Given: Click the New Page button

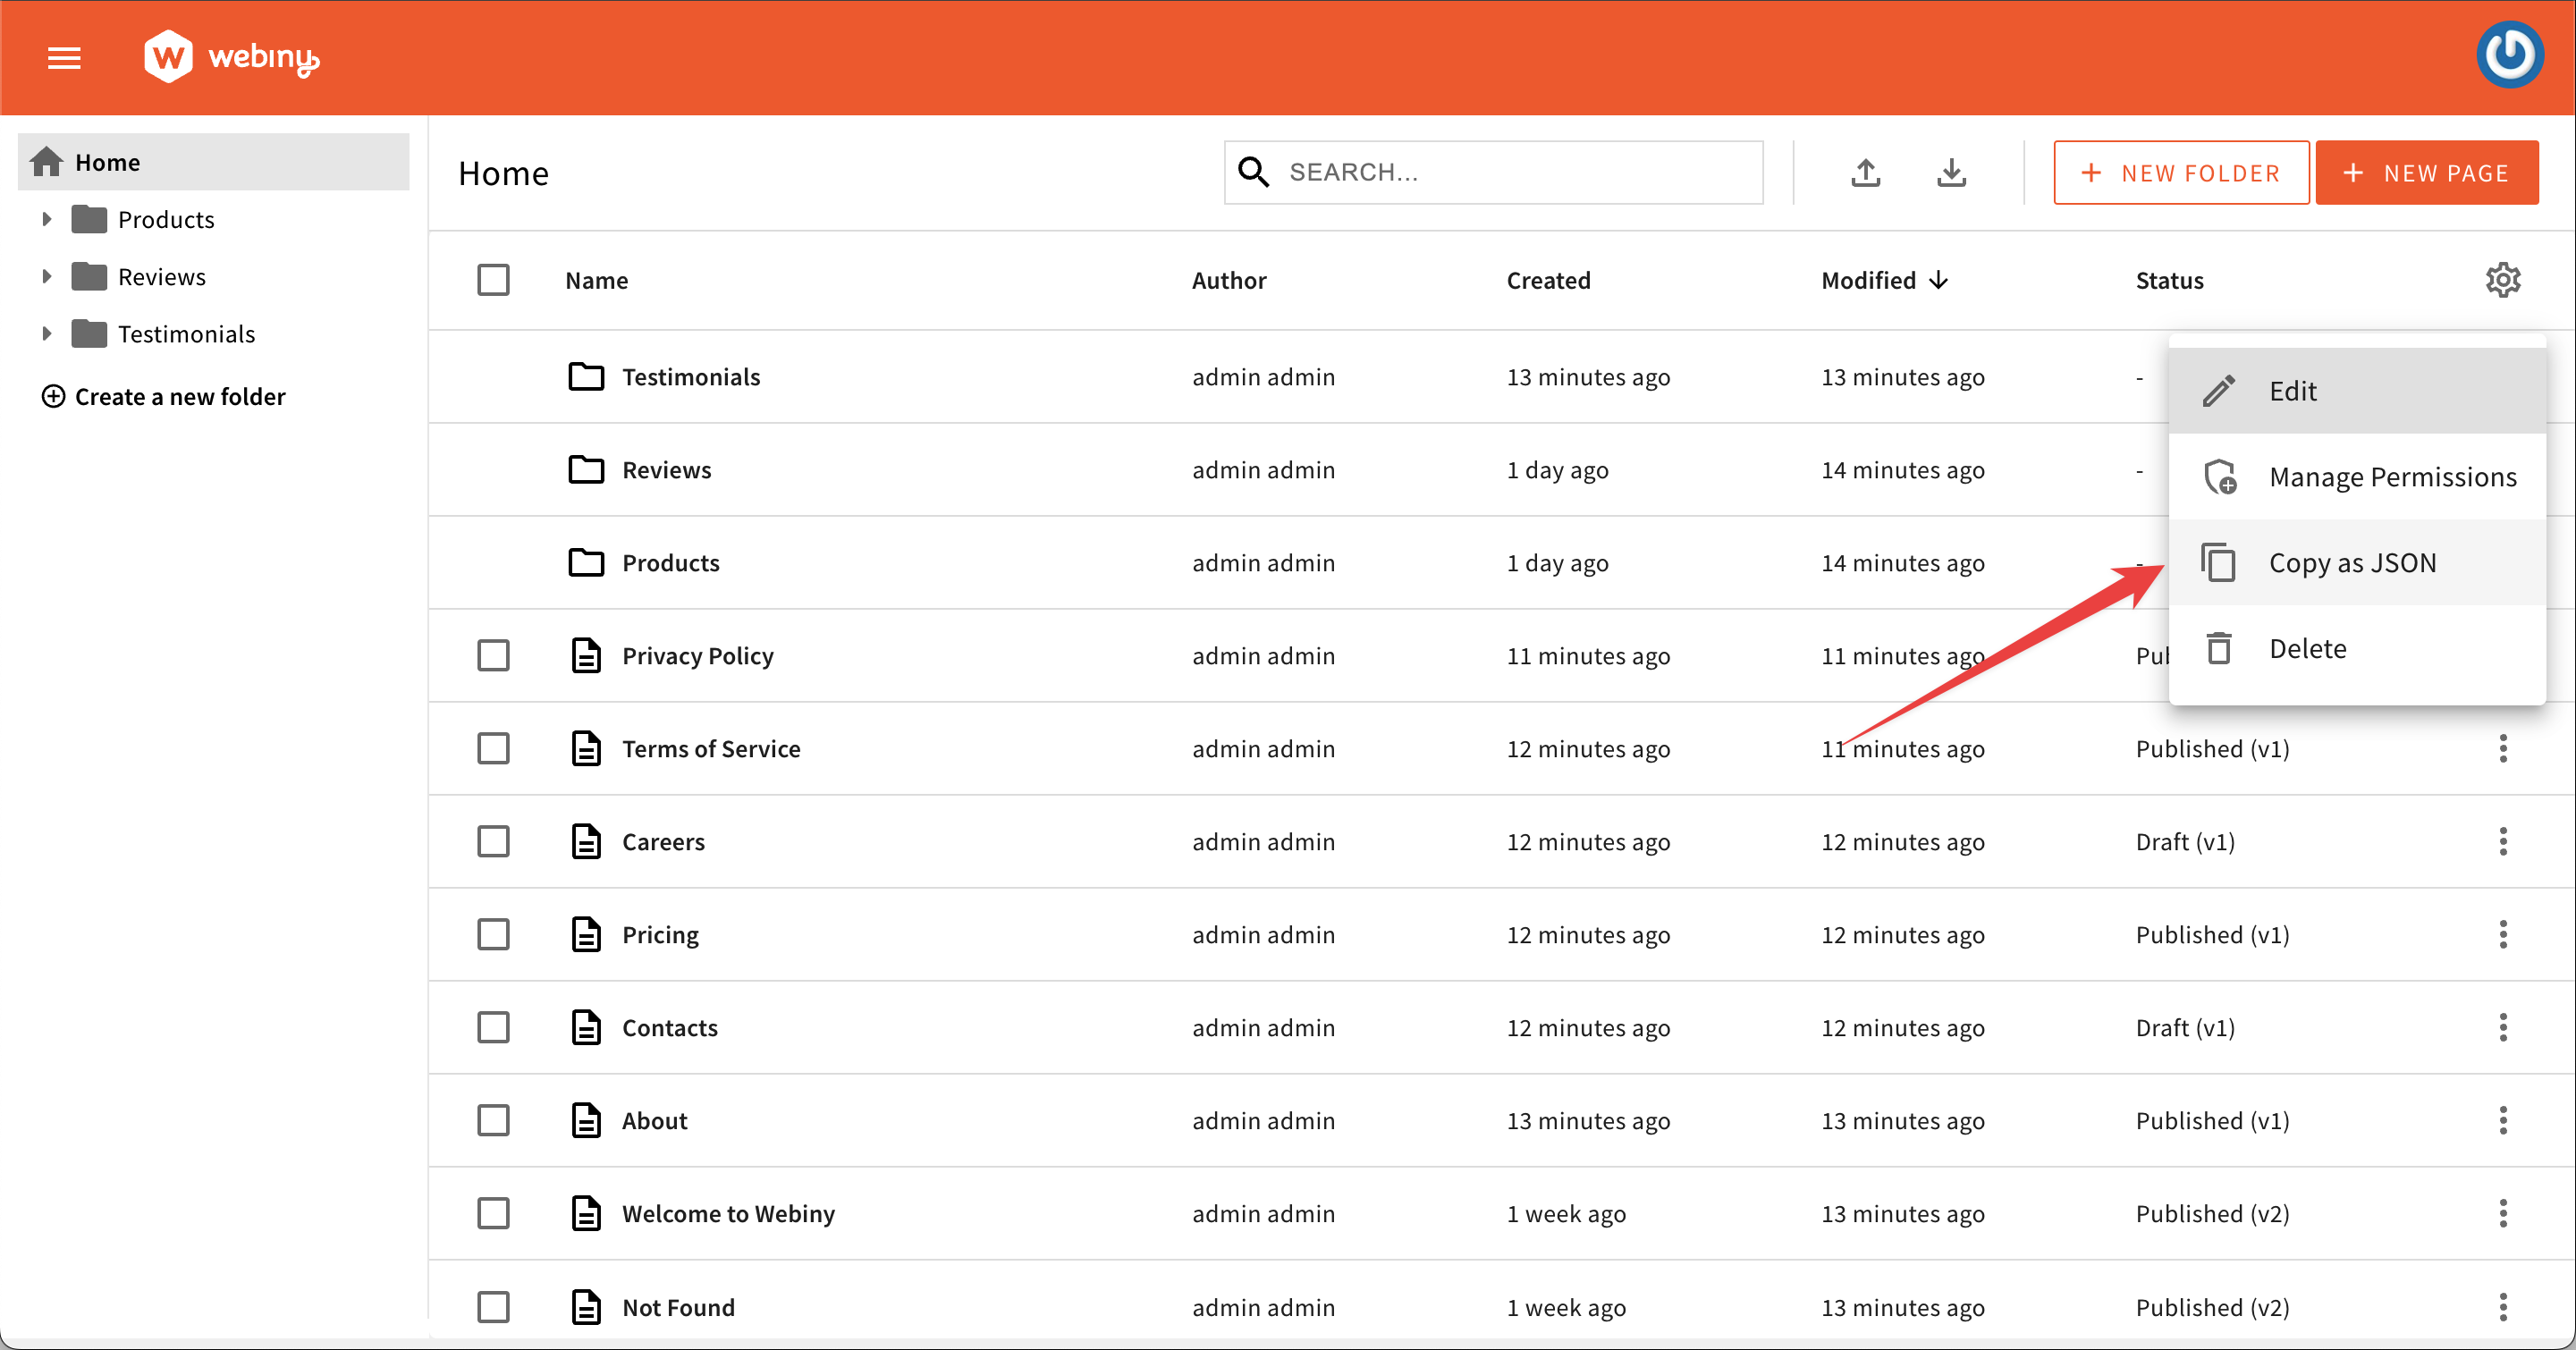Looking at the screenshot, I should (2426, 173).
